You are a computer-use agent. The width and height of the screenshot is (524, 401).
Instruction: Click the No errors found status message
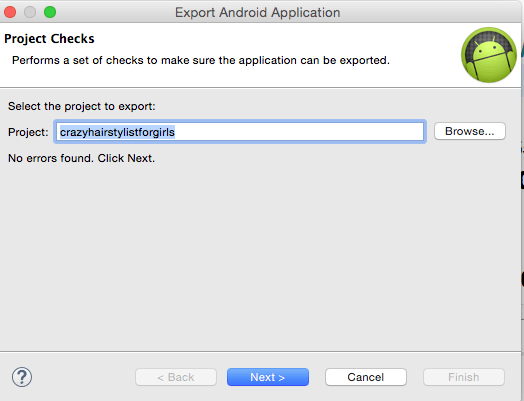pyautogui.click(x=82, y=158)
